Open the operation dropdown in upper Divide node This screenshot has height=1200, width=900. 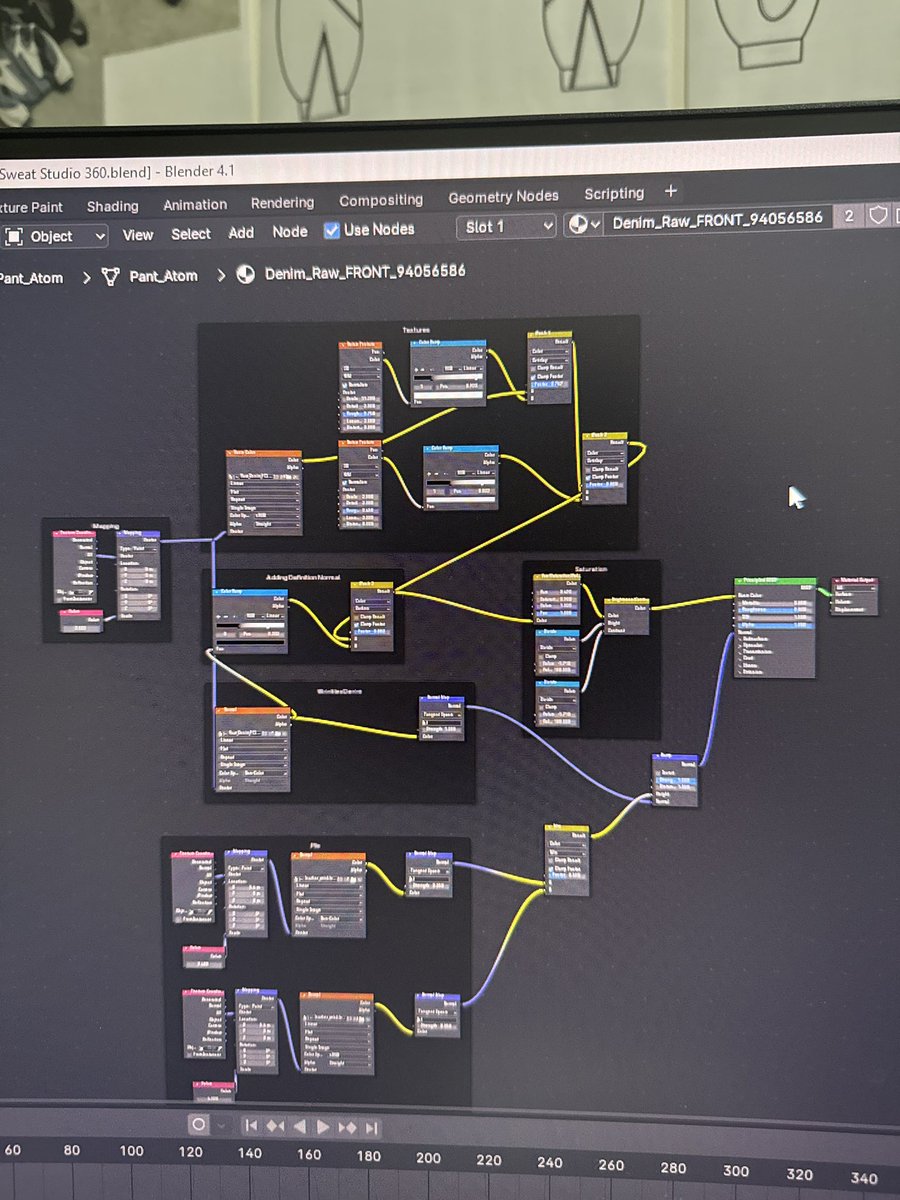(x=556, y=647)
